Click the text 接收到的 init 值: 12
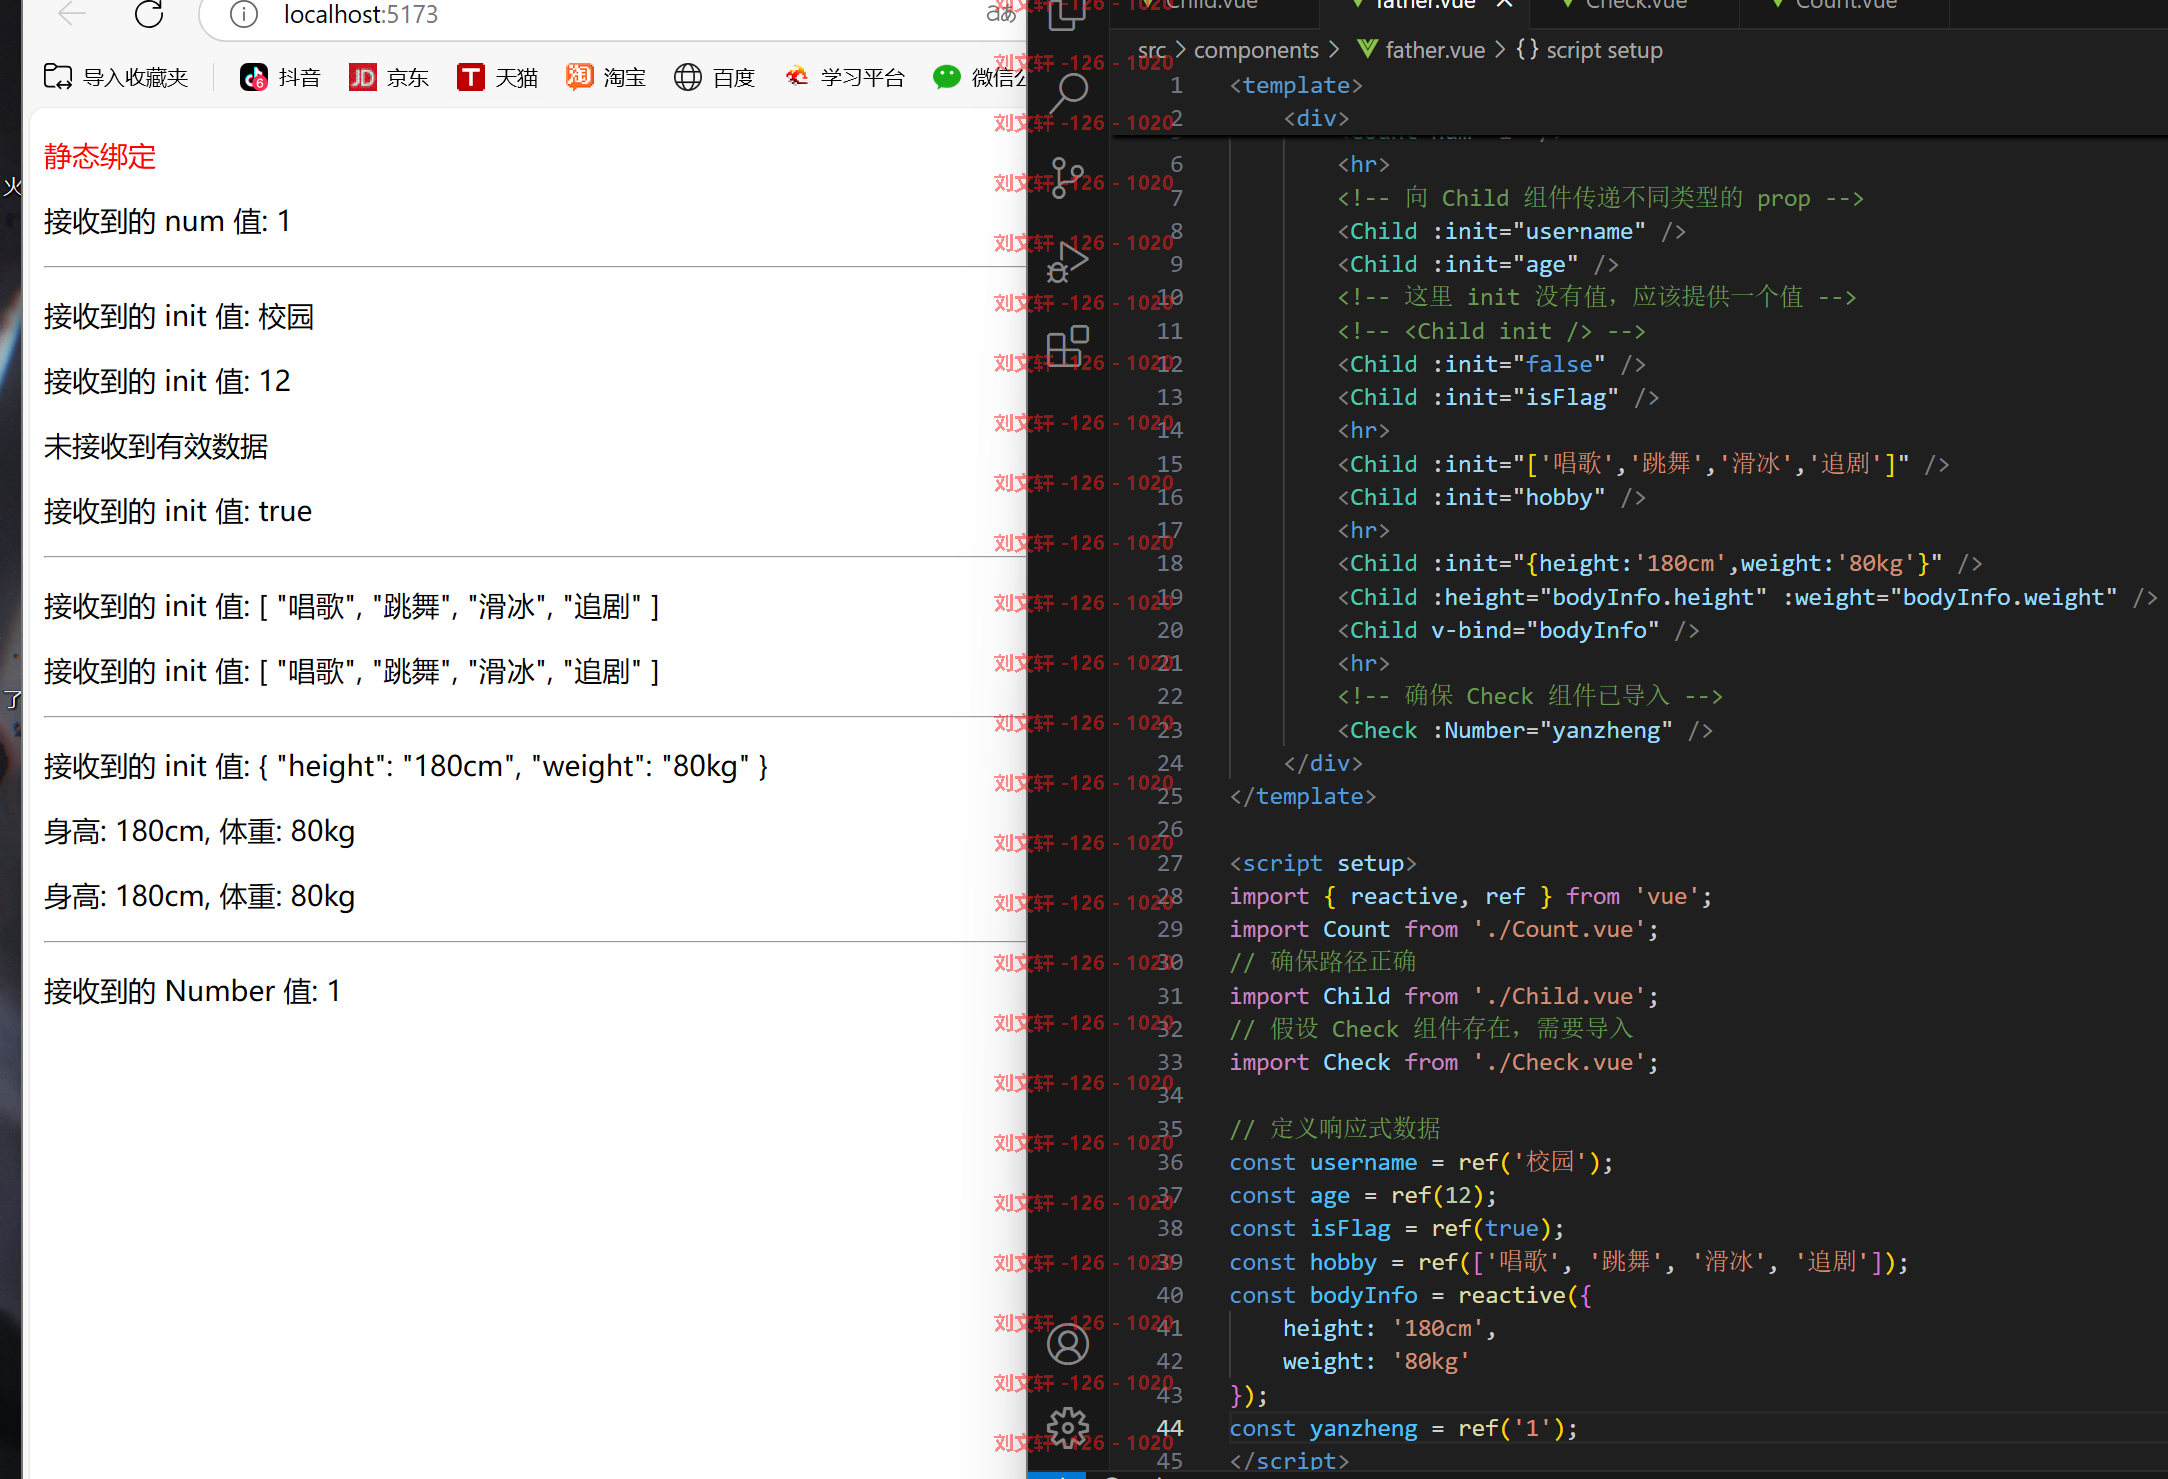The width and height of the screenshot is (2168, 1479). coord(167,381)
